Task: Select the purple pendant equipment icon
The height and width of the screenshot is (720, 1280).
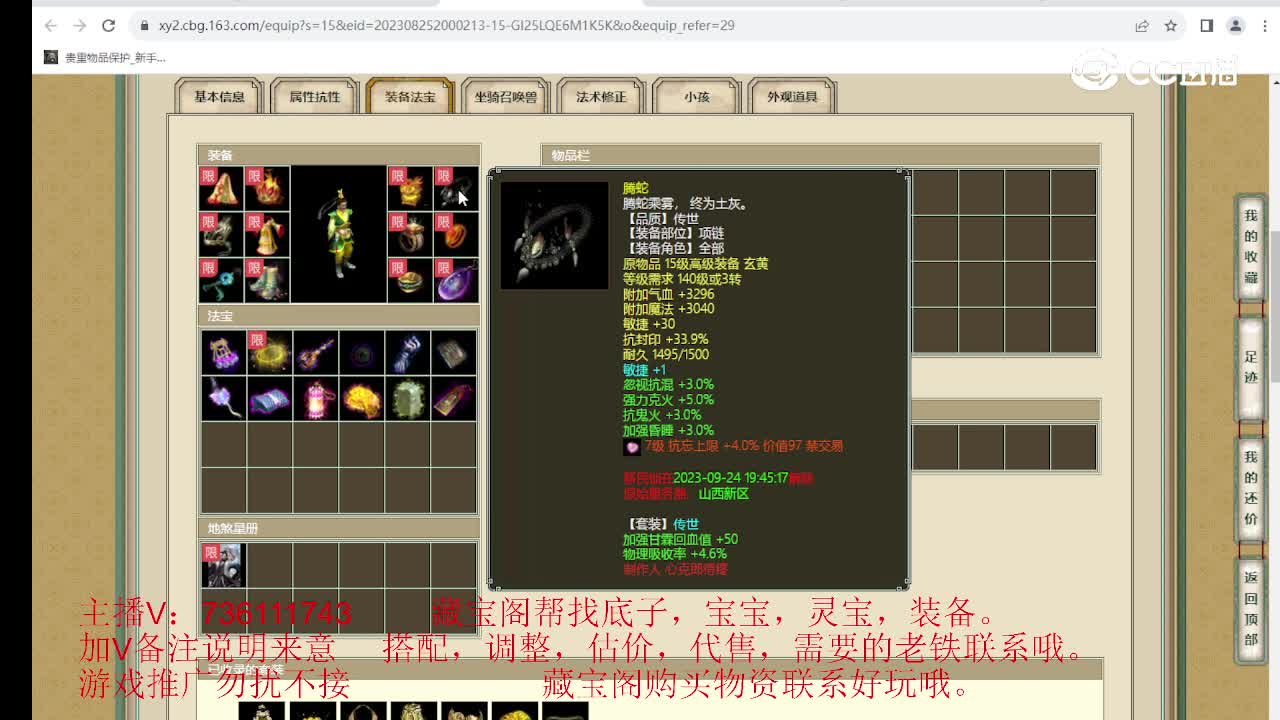Action: coord(456,280)
